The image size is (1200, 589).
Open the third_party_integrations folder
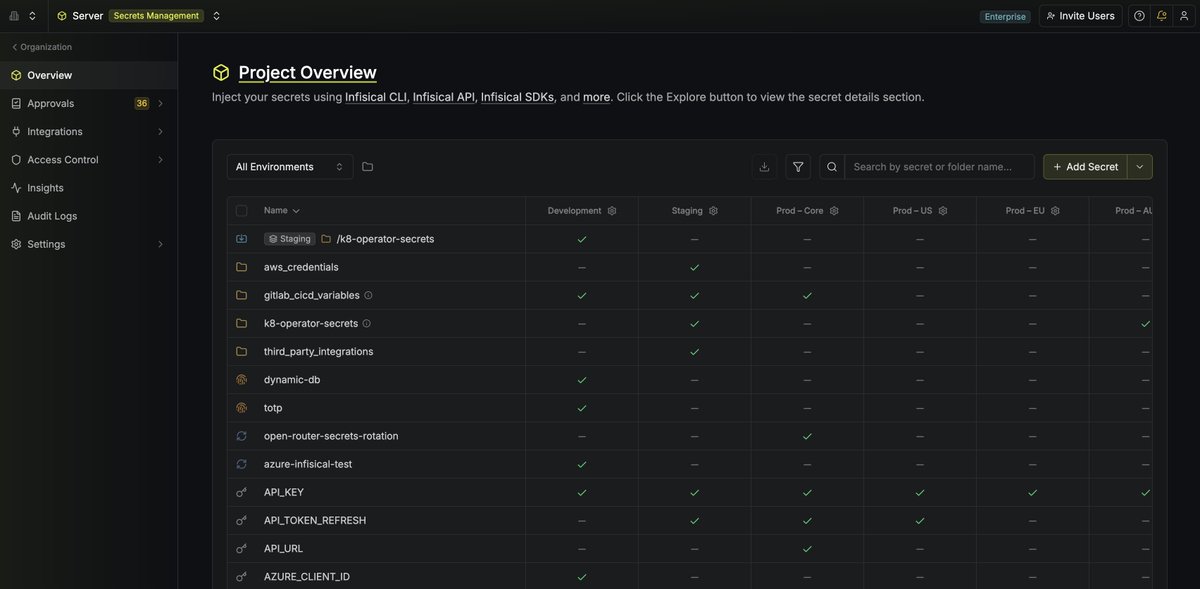[319, 351]
